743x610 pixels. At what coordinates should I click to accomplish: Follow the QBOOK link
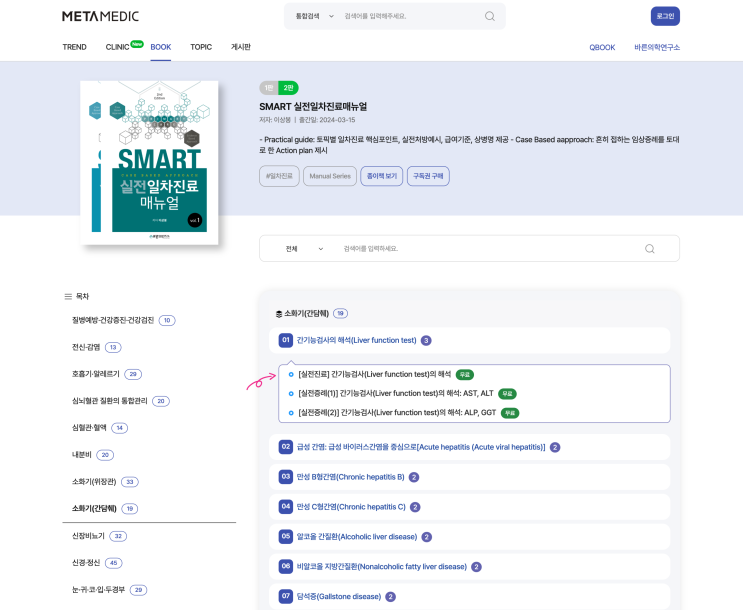602,47
